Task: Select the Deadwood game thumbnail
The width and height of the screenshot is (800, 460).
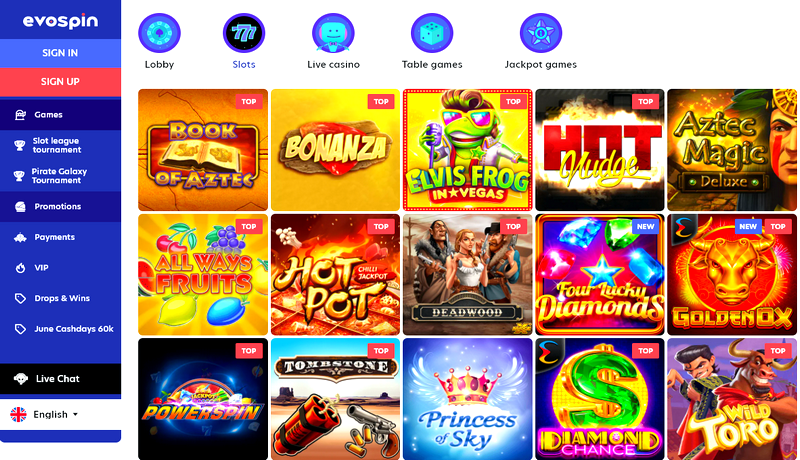Action: 468,274
